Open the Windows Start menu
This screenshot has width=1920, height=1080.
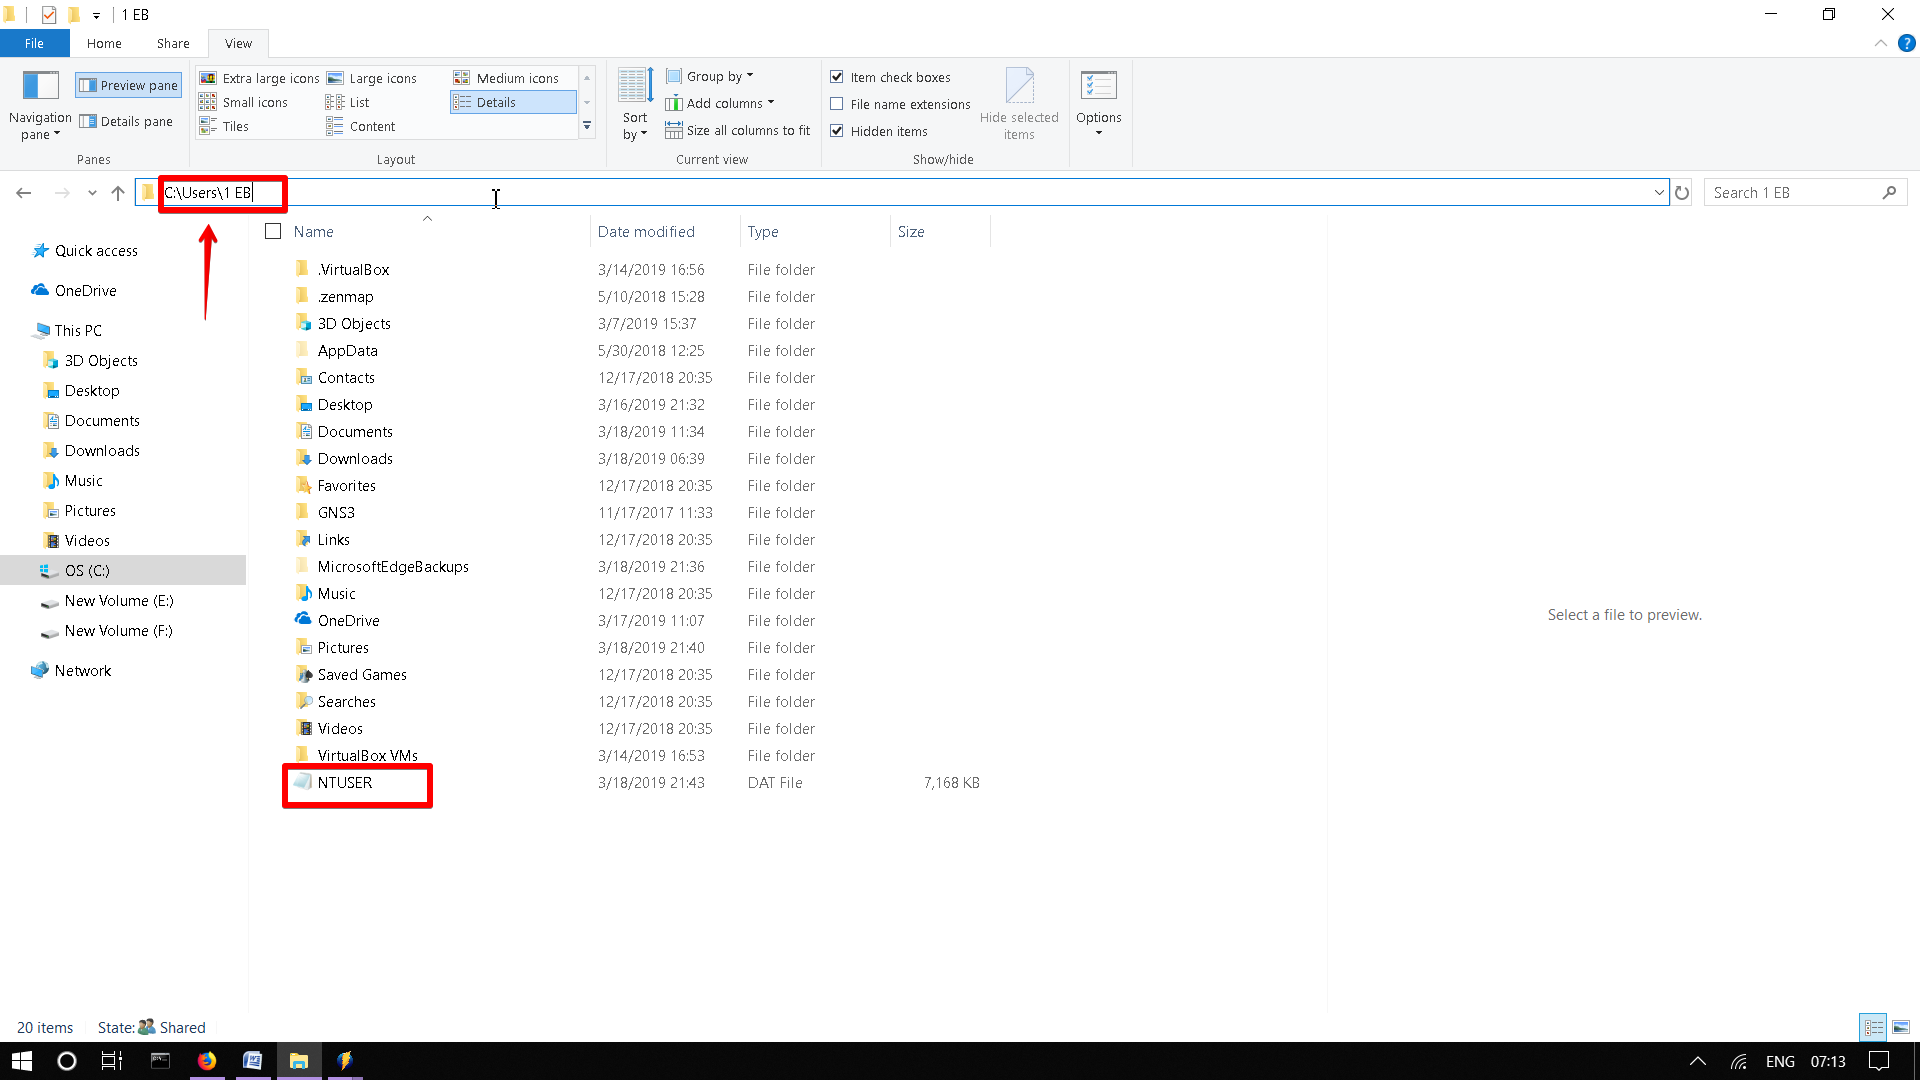pyautogui.click(x=21, y=1061)
